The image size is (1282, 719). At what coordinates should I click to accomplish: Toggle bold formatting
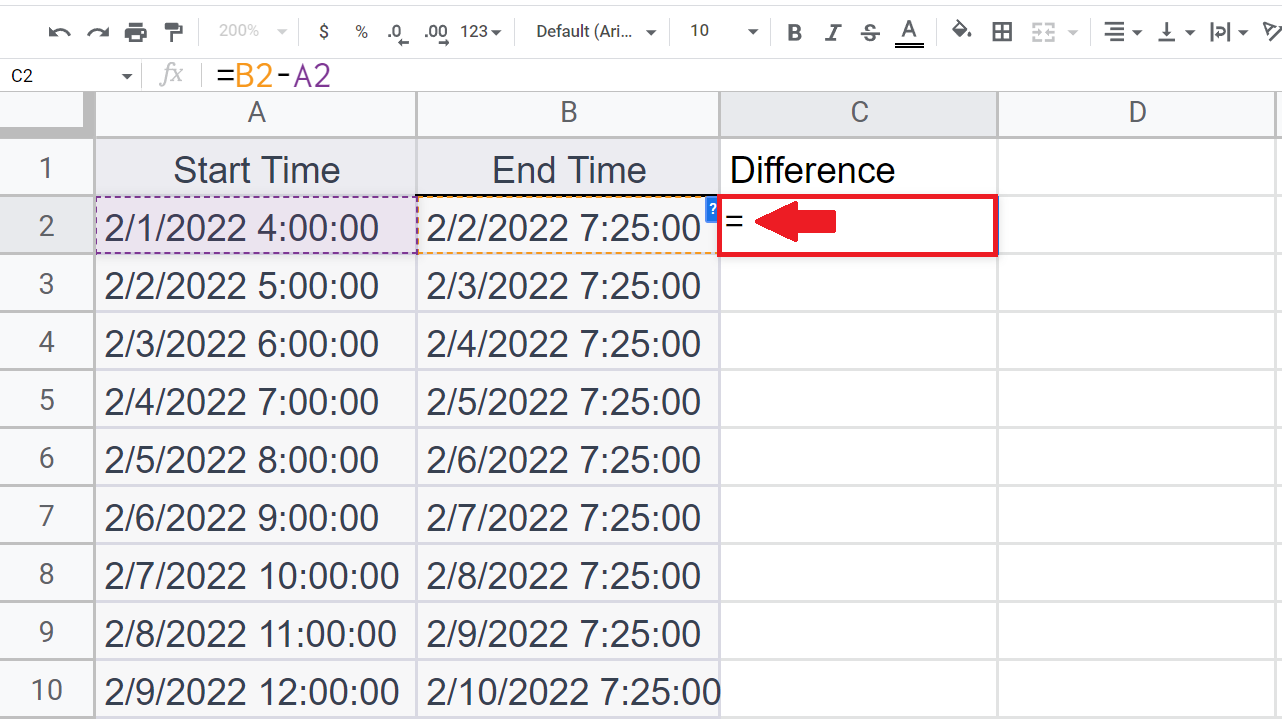tap(795, 32)
